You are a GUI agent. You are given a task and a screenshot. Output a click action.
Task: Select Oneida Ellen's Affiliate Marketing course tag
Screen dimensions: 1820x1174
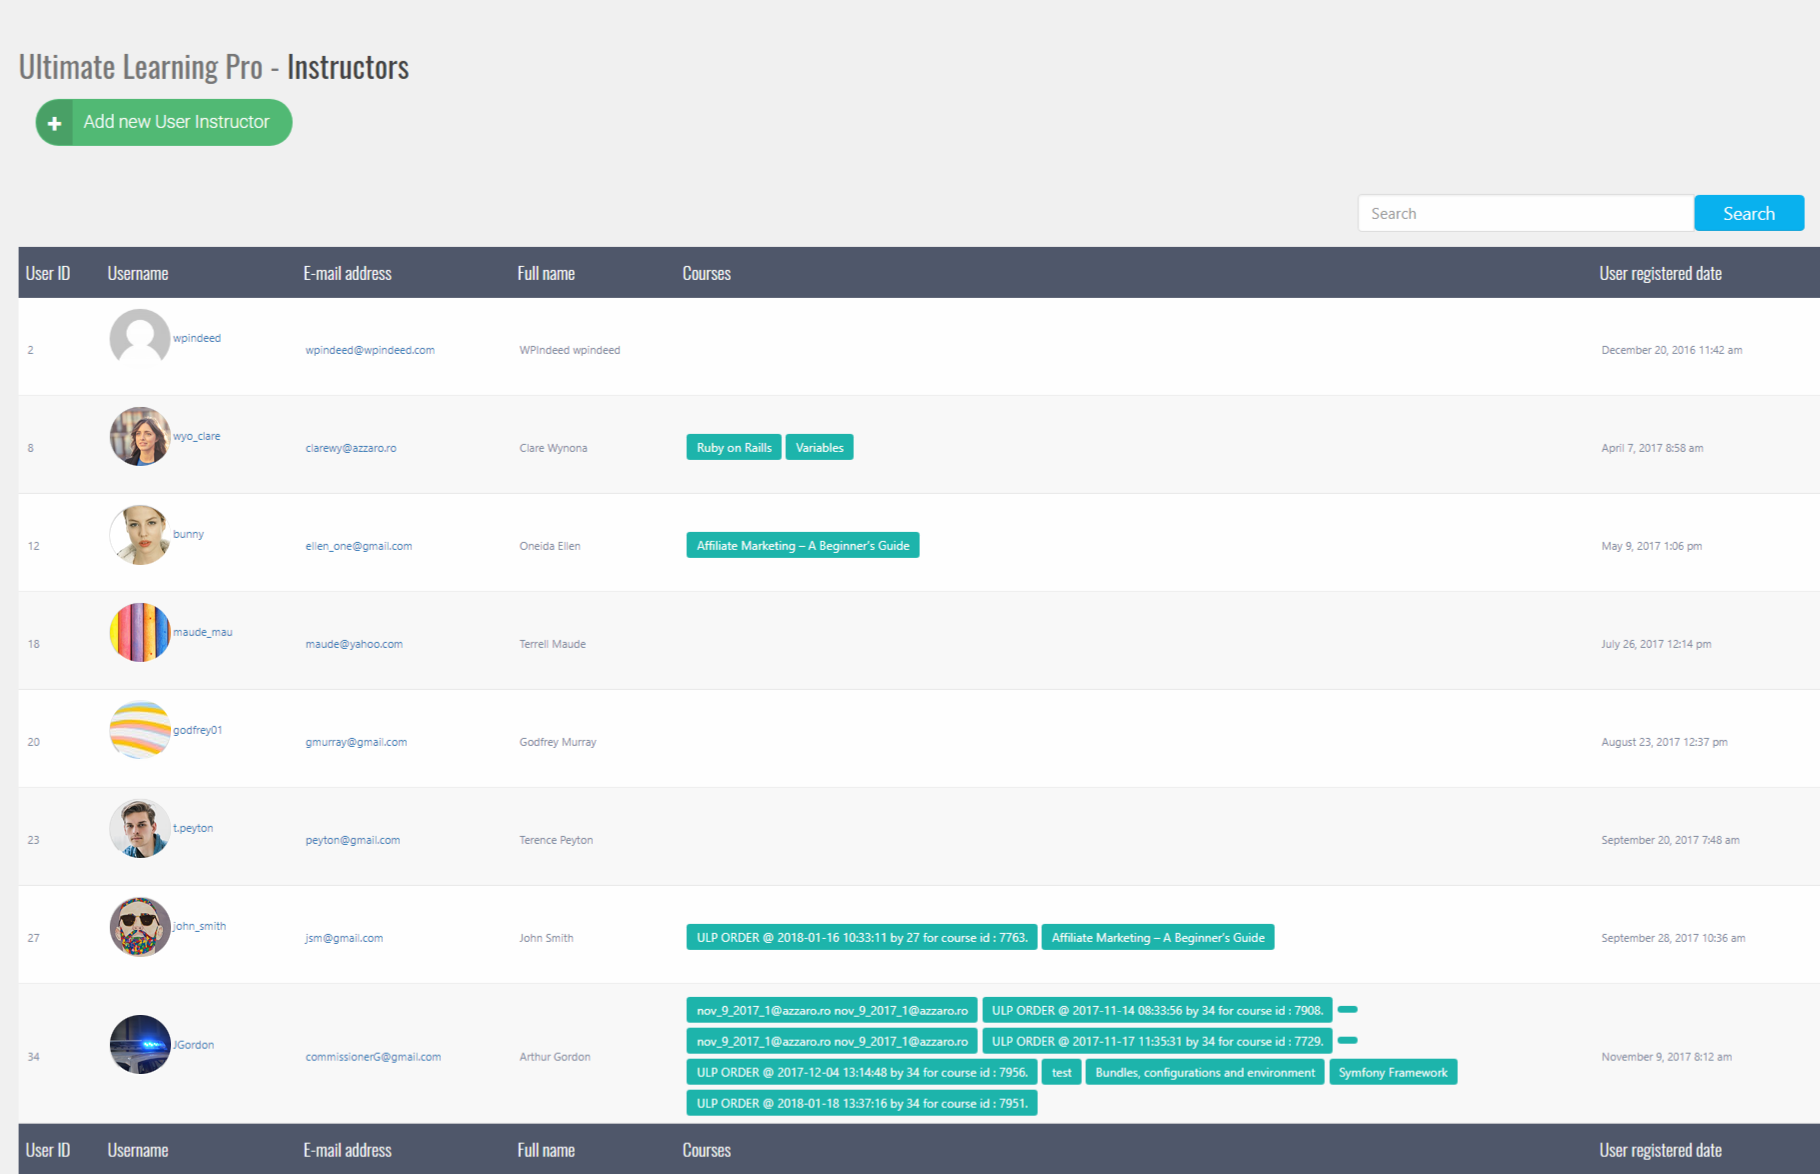point(803,546)
